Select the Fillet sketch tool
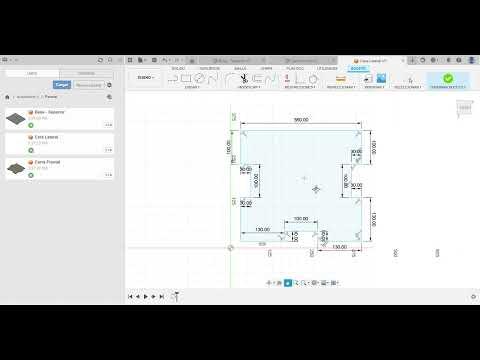480x360 pixels. (x=231, y=79)
